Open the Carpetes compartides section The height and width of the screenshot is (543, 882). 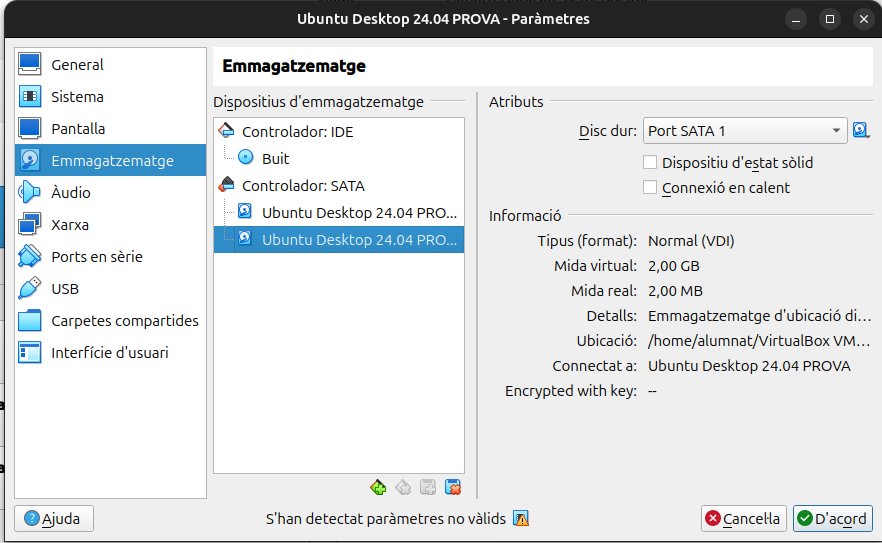pos(124,321)
